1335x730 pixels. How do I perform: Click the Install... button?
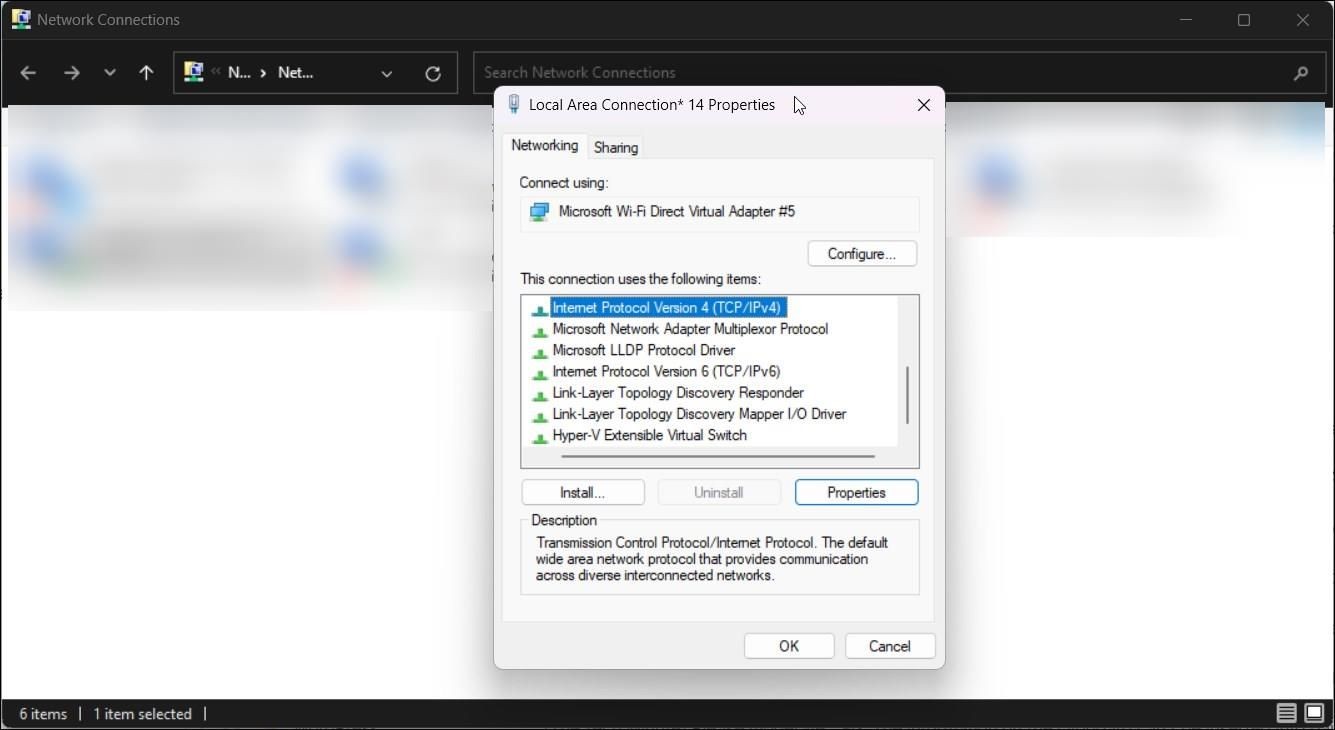pos(583,492)
